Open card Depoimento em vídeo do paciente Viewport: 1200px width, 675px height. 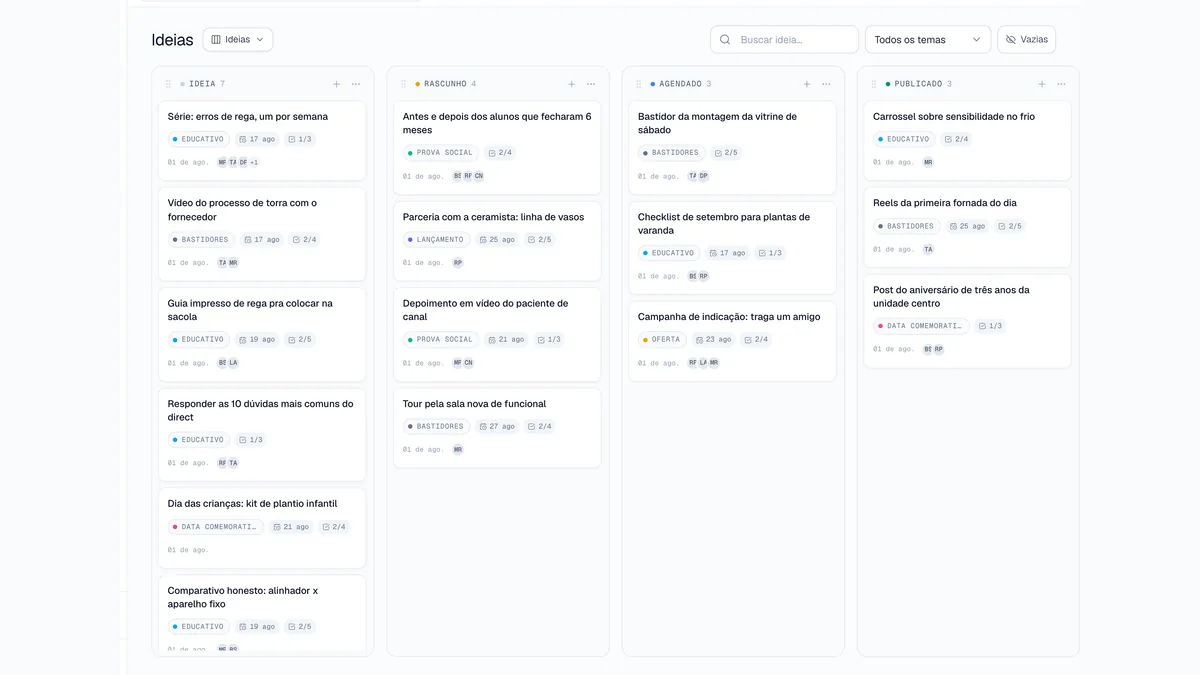coord(497,334)
